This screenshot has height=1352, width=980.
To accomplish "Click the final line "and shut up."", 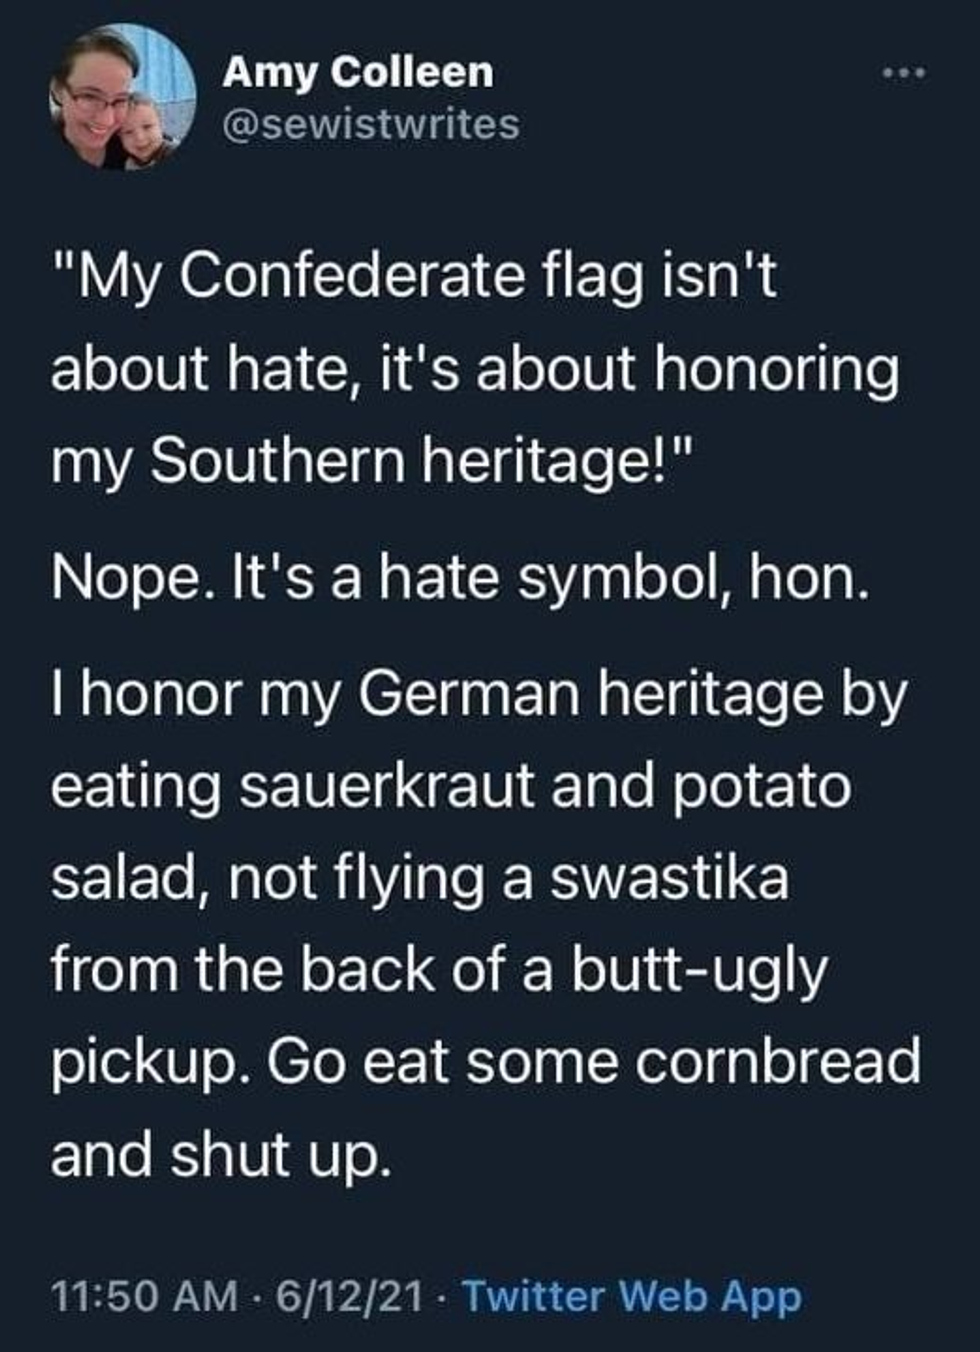I will (219, 1156).
